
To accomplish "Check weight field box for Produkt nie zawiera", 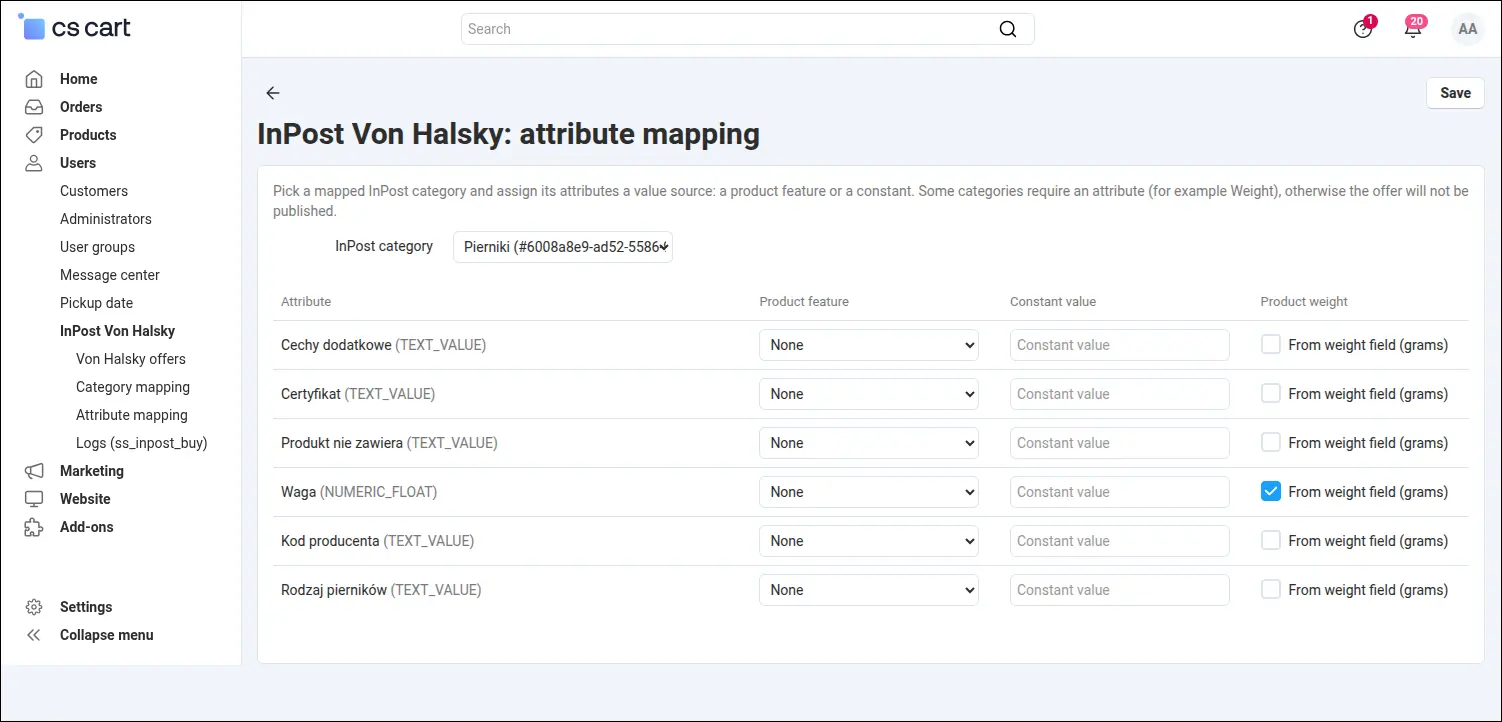I will (1271, 443).
